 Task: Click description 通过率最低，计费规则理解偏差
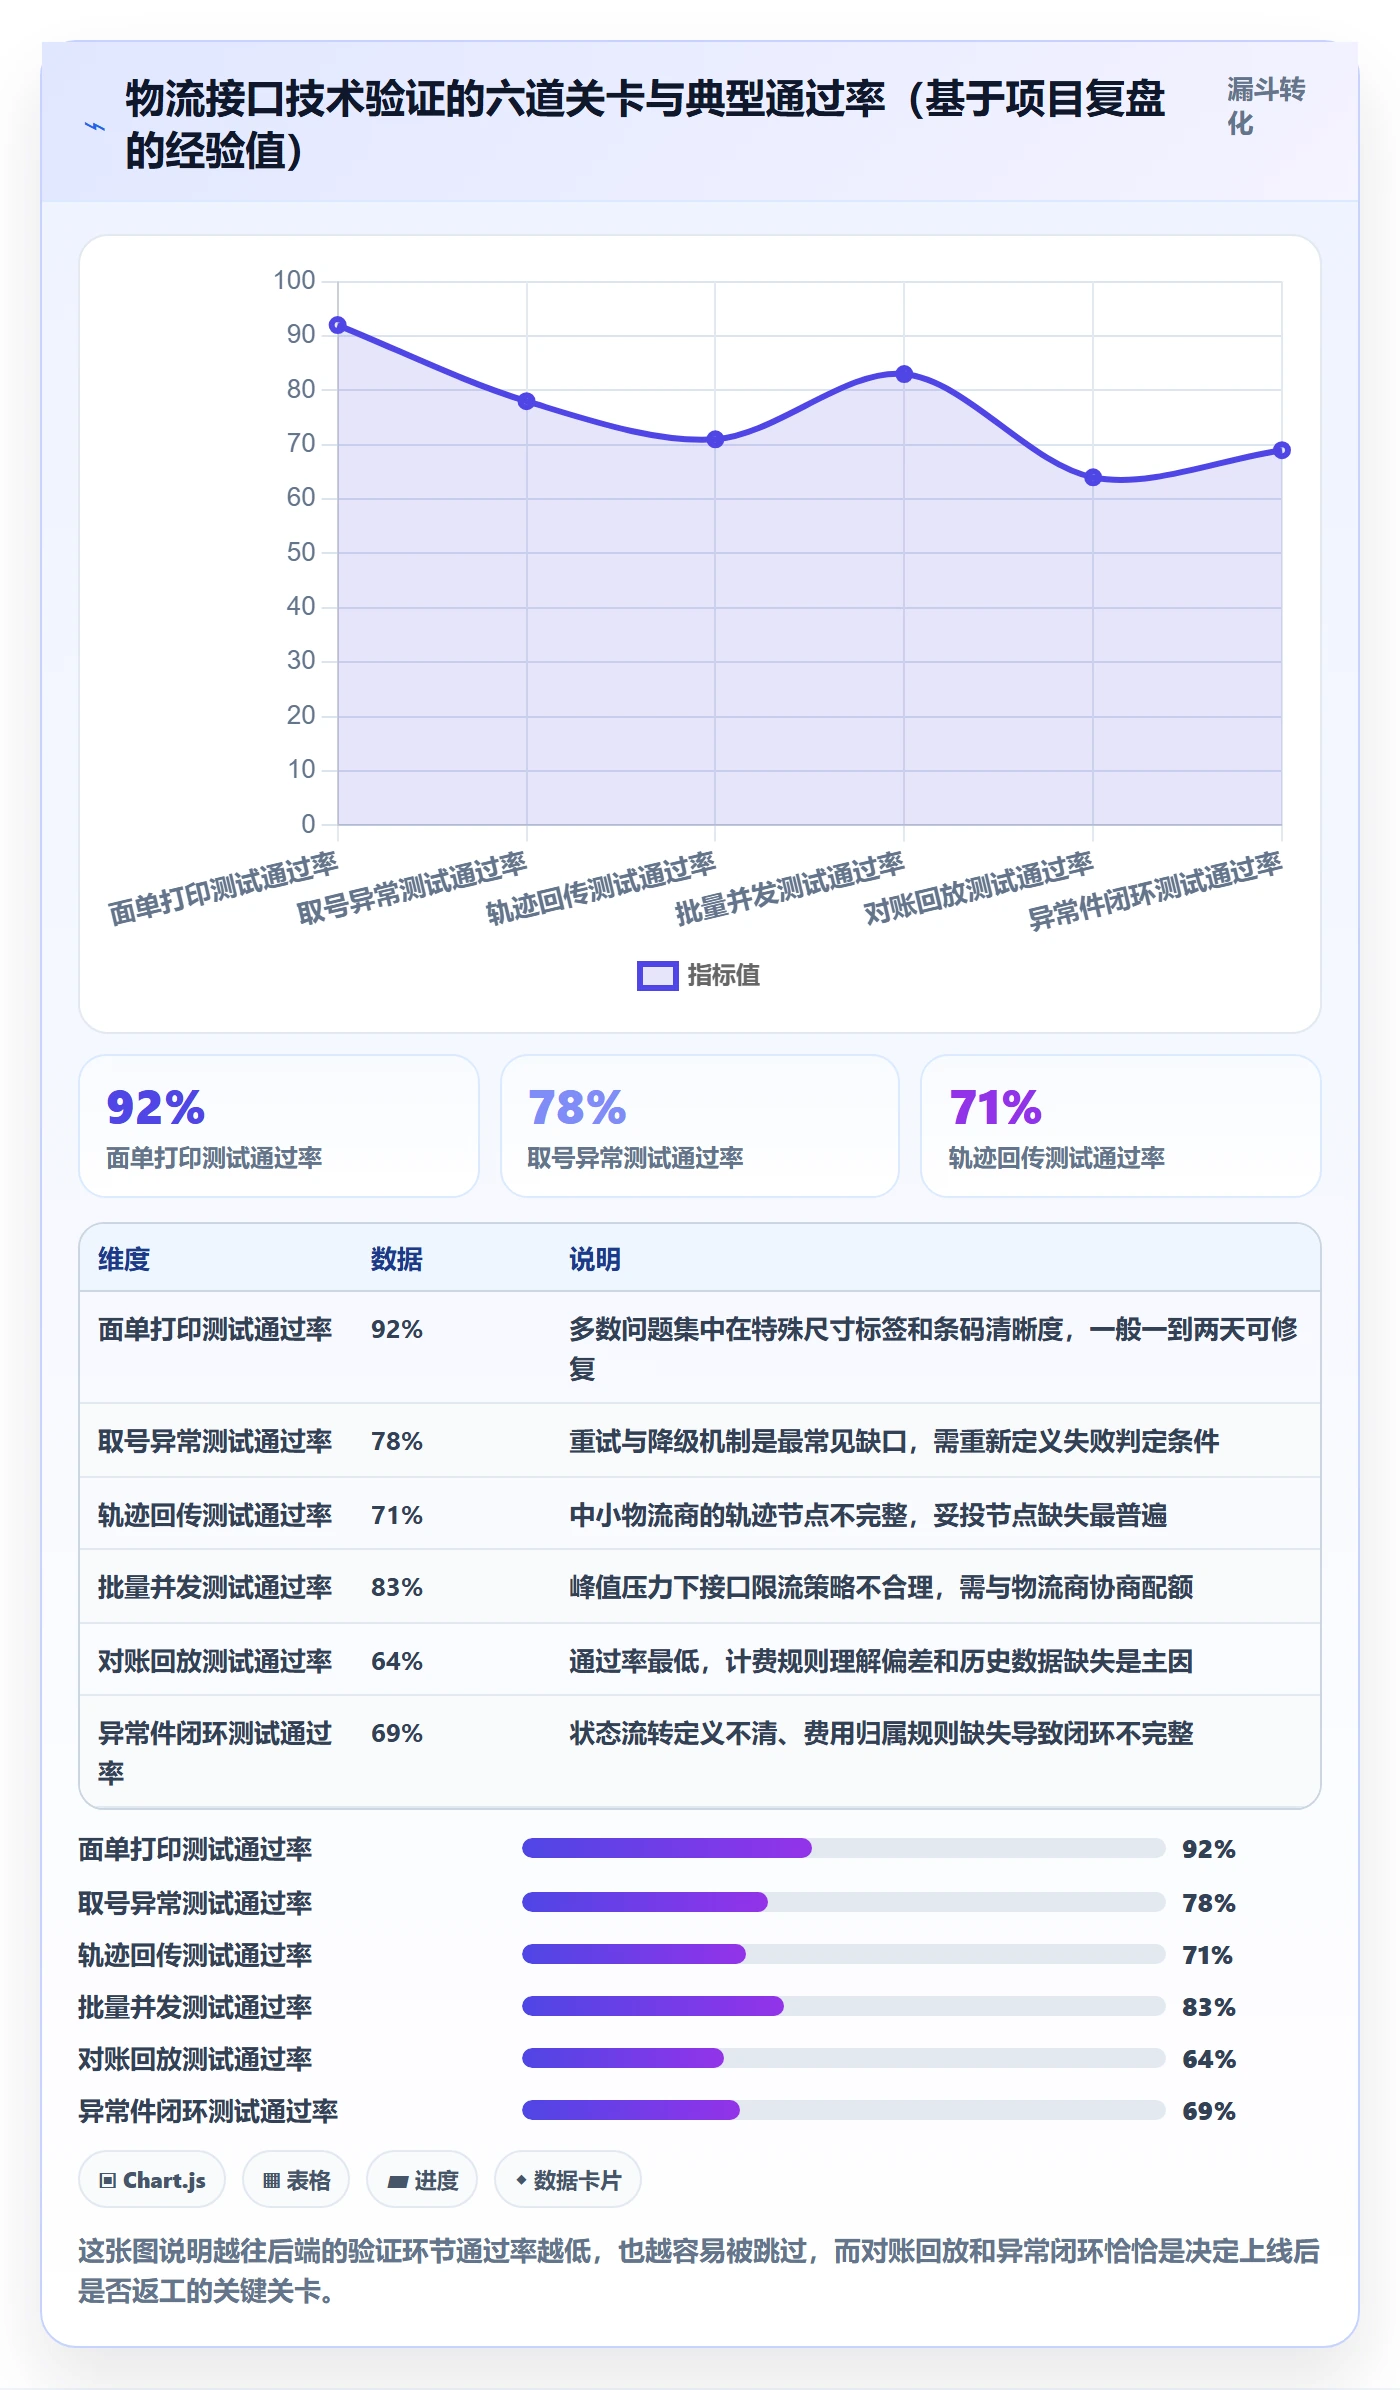[881, 1661]
